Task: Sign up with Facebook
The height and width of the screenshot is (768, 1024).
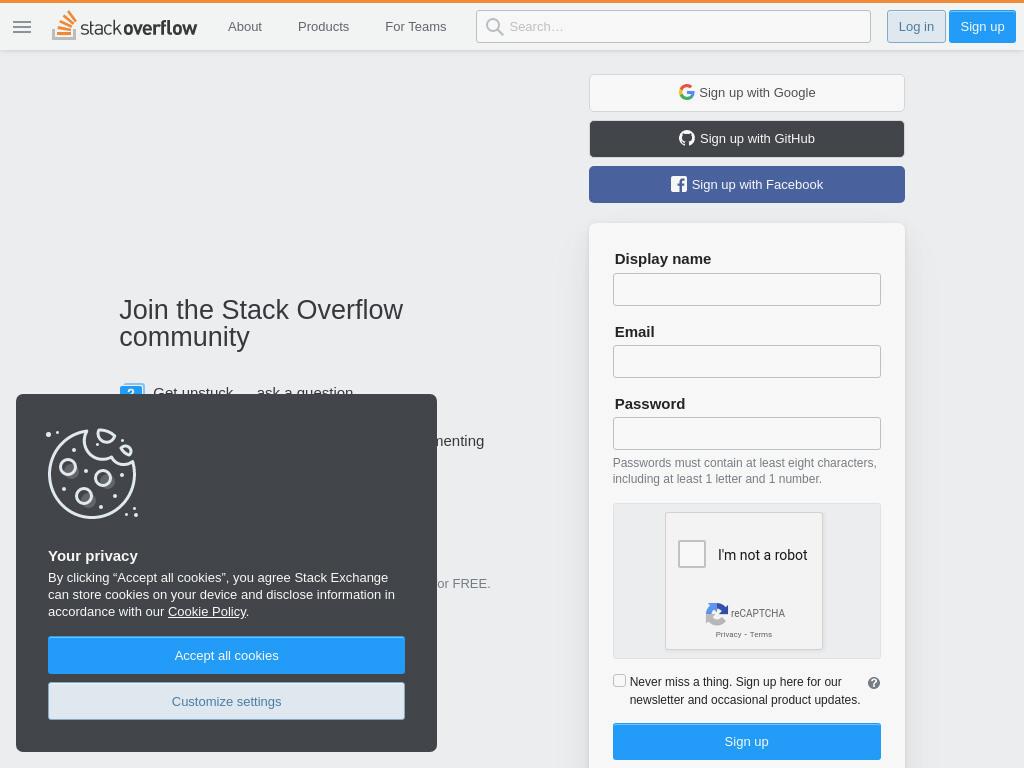Action: (746, 184)
